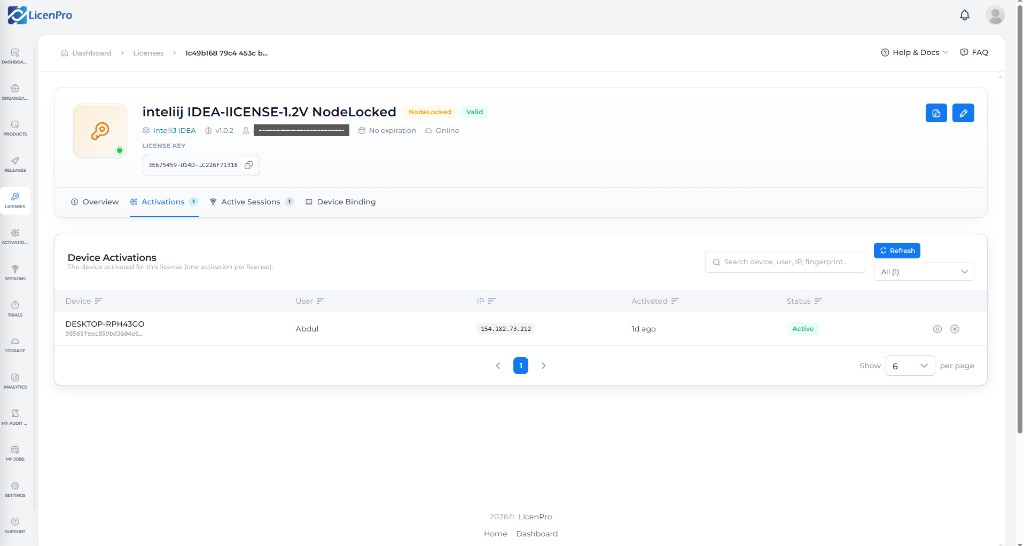Open the user avatar menu

coord(995,15)
